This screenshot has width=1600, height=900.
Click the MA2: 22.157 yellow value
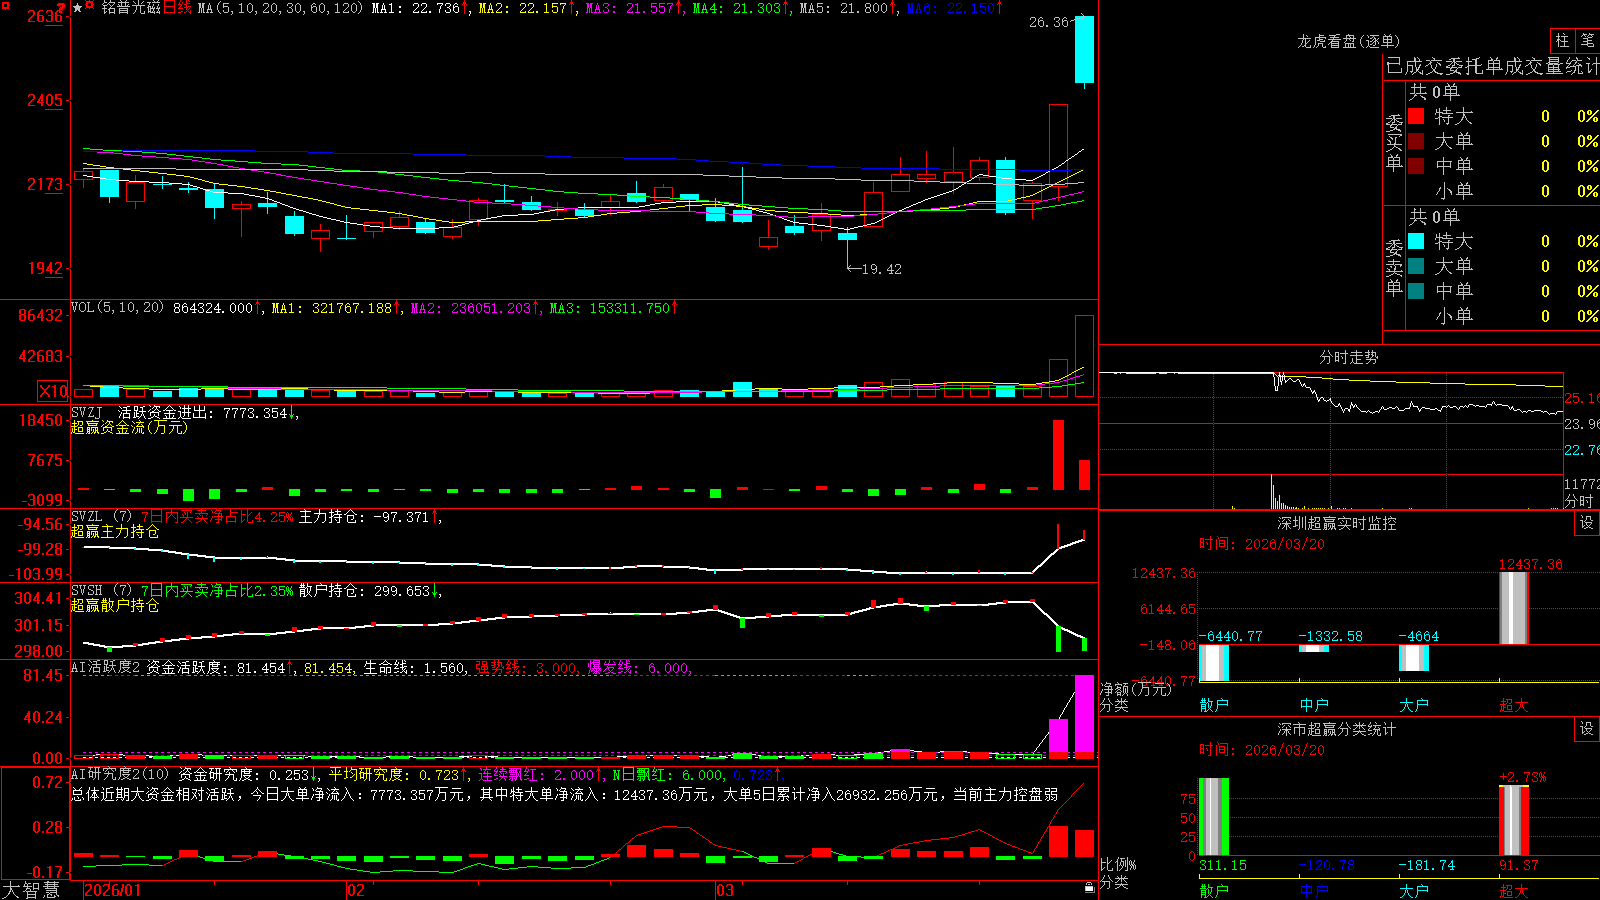tap(527, 8)
